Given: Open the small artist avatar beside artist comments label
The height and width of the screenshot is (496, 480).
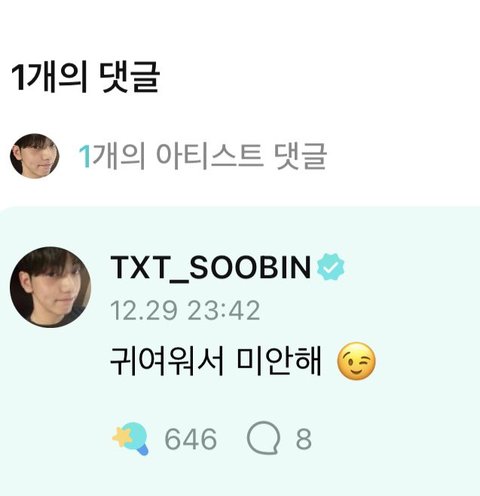Looking at the screenshot, I should pyautogui.click(x=34, y=156).
